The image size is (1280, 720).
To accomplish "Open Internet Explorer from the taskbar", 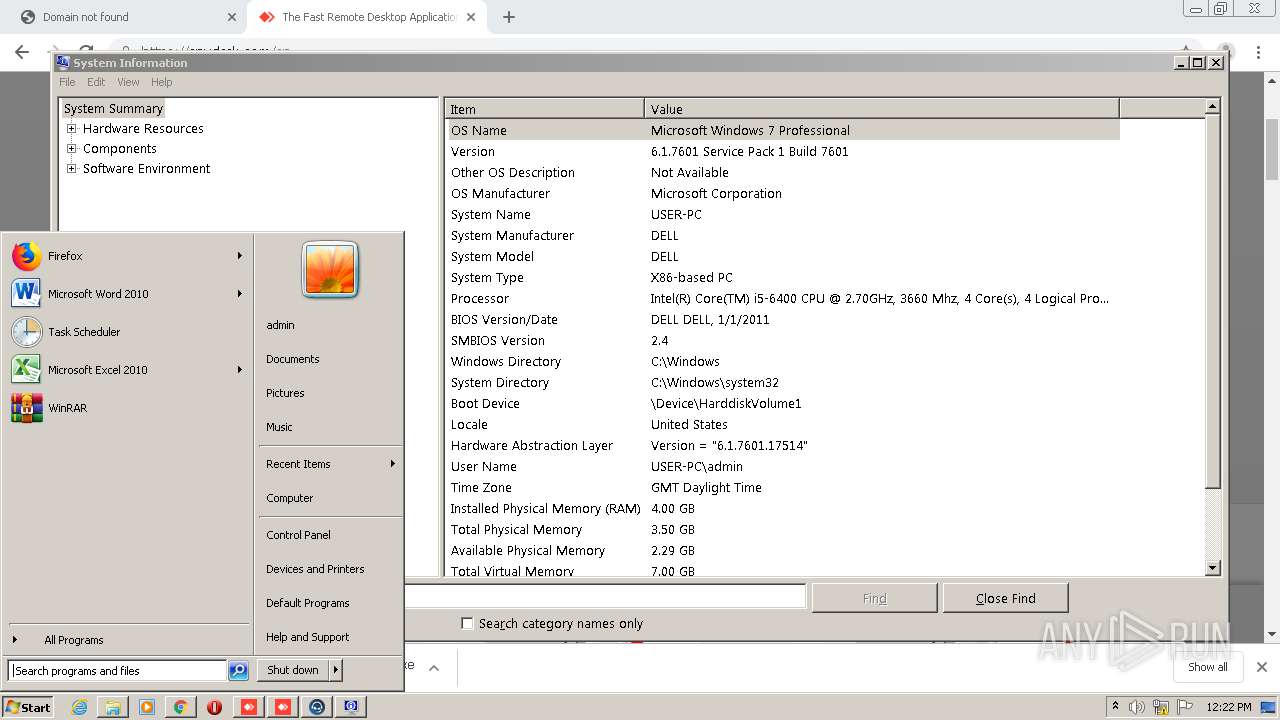I will (80, 707).
